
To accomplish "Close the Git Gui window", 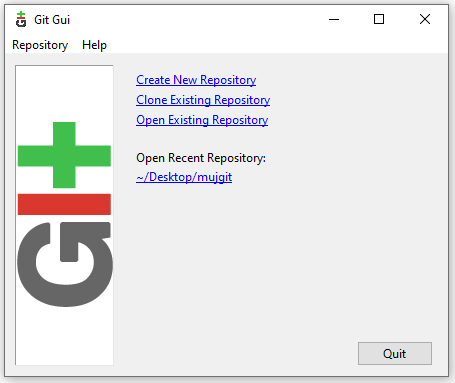I will pos(425,19).
